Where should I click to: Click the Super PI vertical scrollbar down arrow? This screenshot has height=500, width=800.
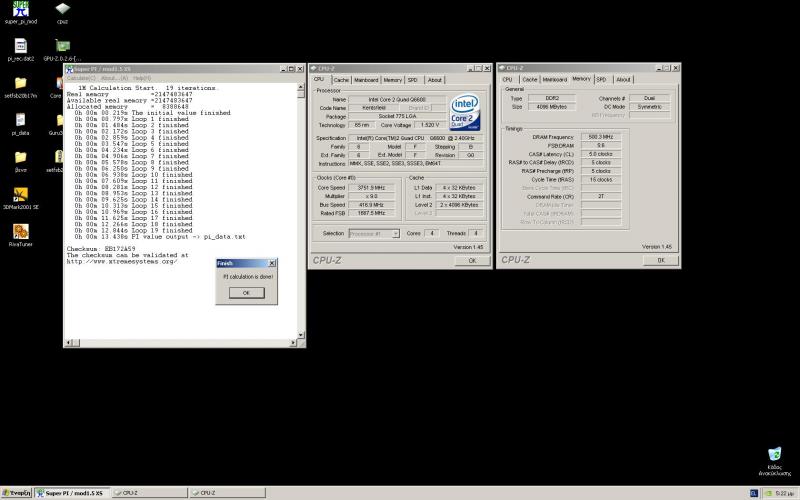pos(301,334)
